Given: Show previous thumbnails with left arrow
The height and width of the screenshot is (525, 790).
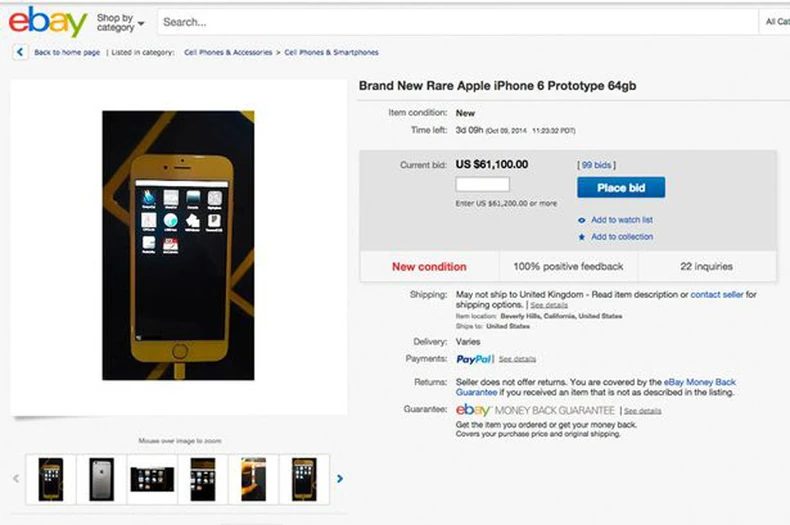Looking at the screenshot, I should (x=16, y=479).
